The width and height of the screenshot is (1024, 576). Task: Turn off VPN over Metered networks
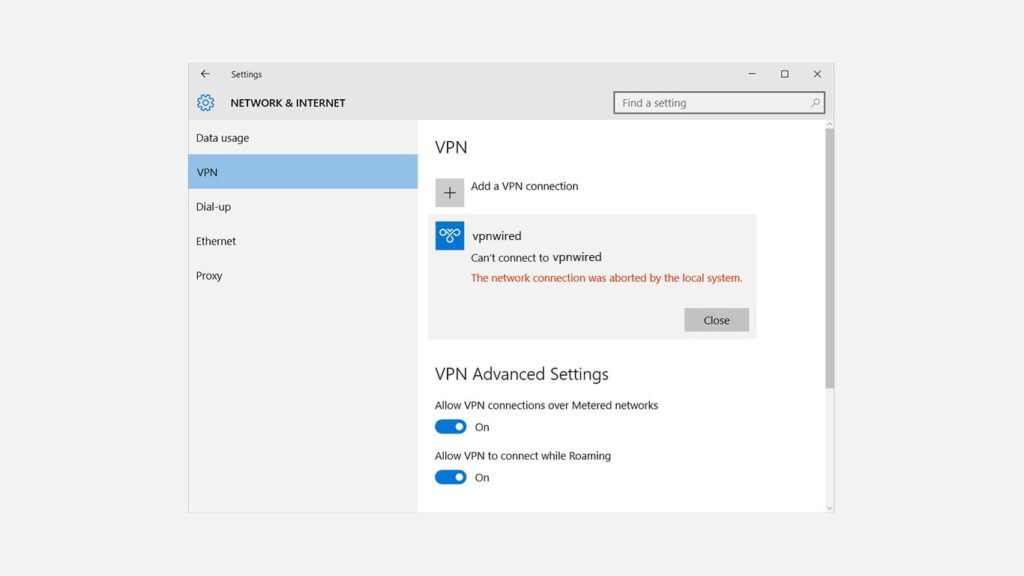[451, 427]
